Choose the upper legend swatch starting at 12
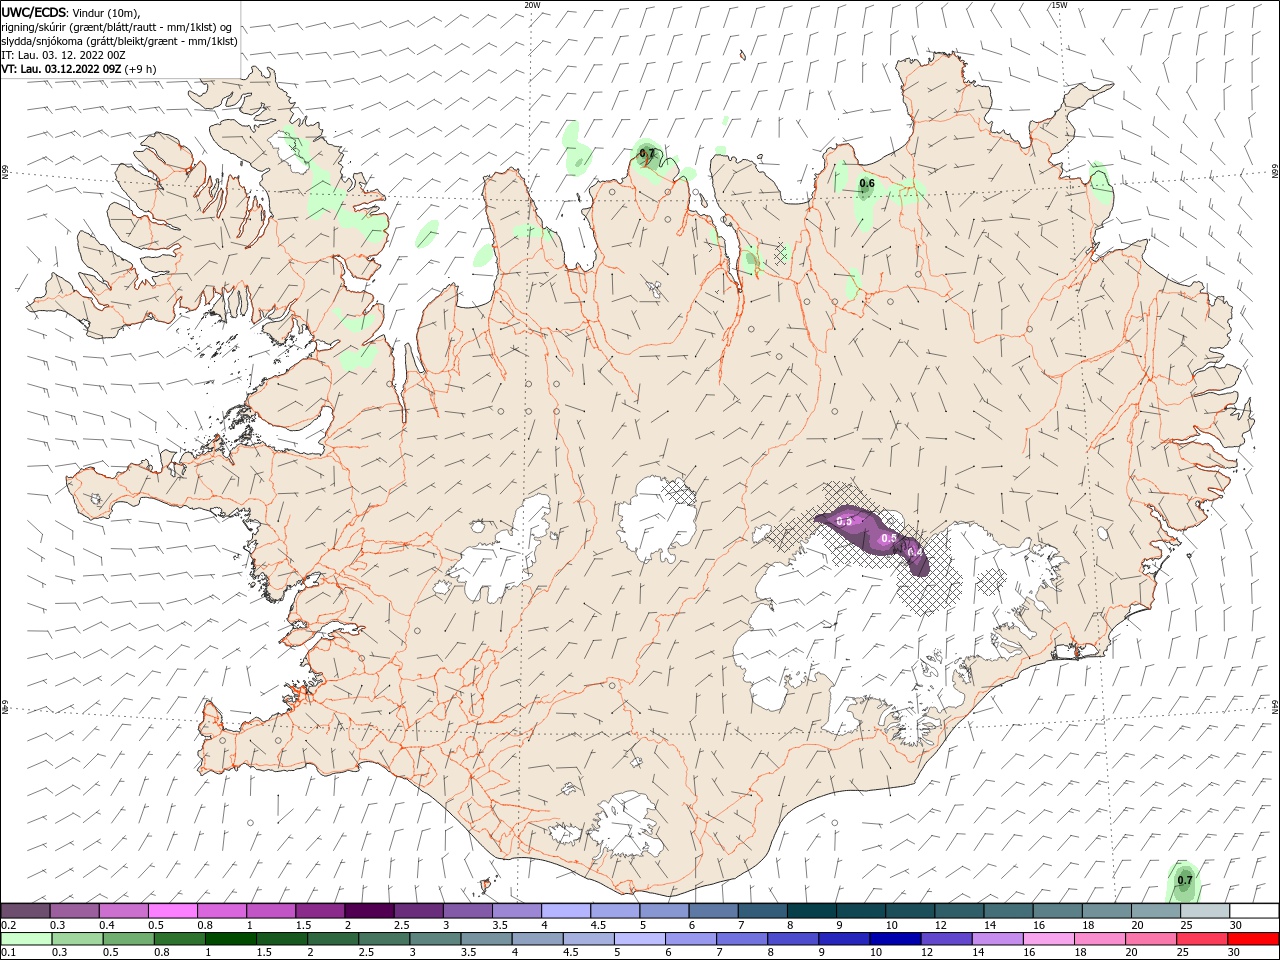Viewport: 1280px width, 960px height. [959, 911]
